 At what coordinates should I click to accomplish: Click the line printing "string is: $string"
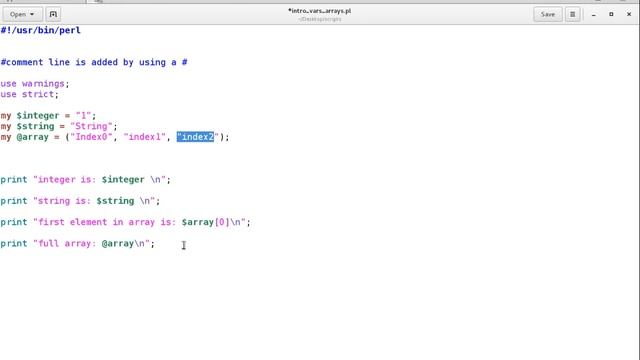[80, 201]
